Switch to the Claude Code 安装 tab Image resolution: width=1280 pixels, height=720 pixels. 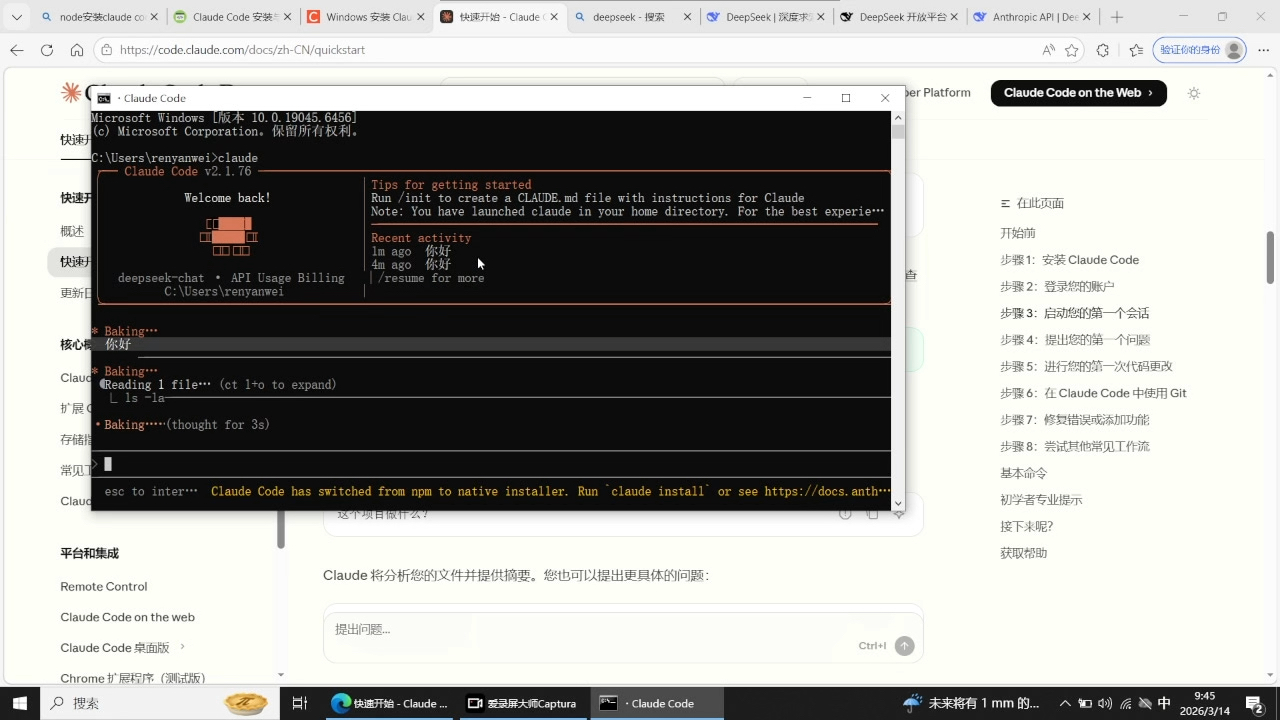coord(231,17)
